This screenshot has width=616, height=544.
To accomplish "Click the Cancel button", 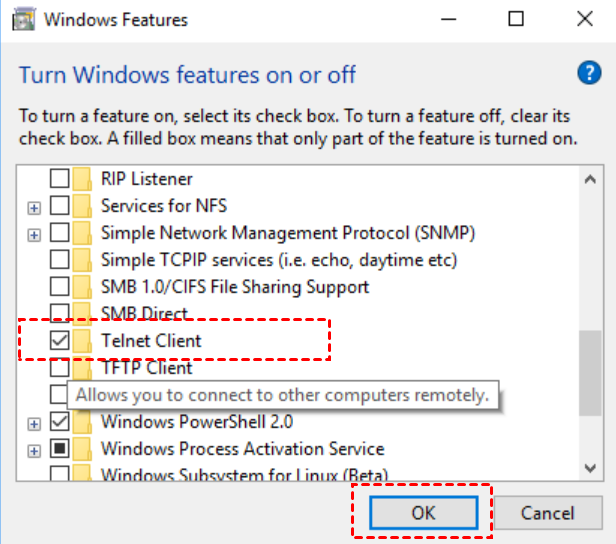I will tap(548, 513).
